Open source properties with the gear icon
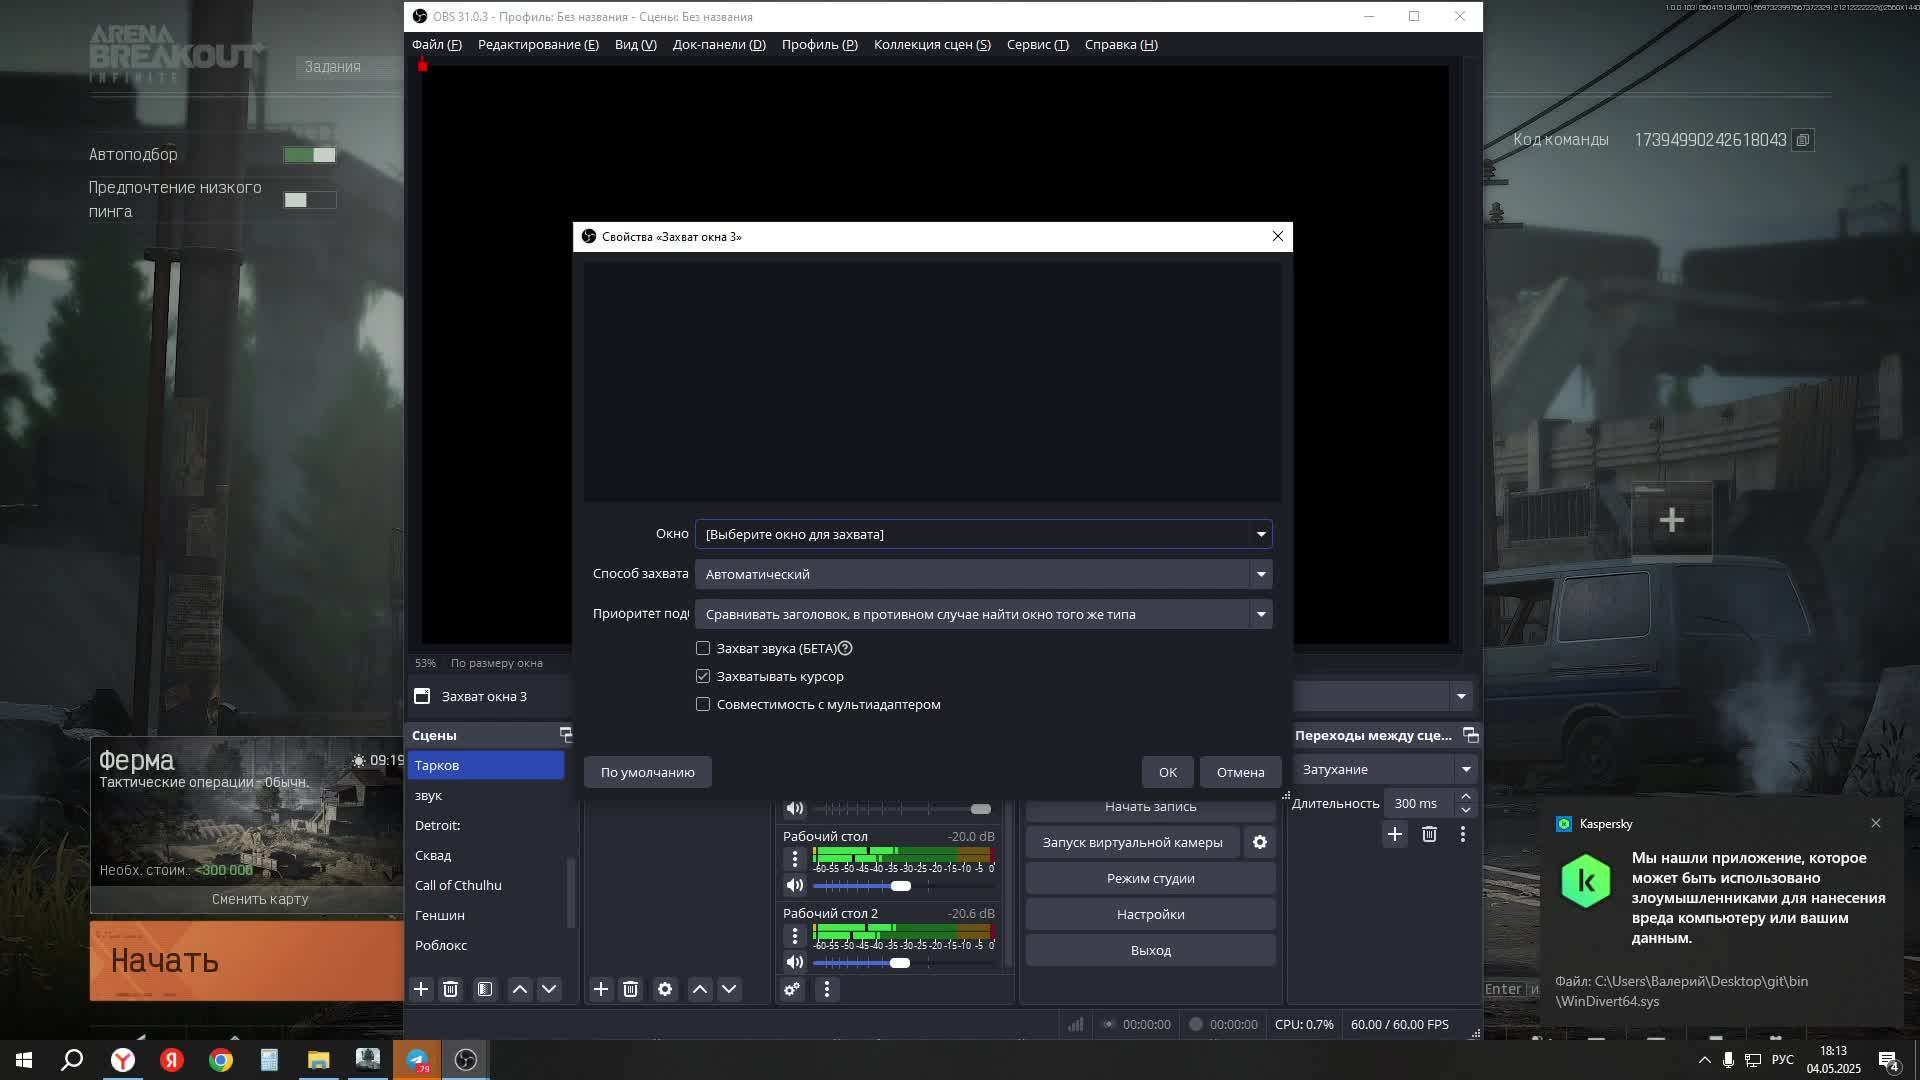The height and width of the screenshot is (1080, 1920). [665, 989]
